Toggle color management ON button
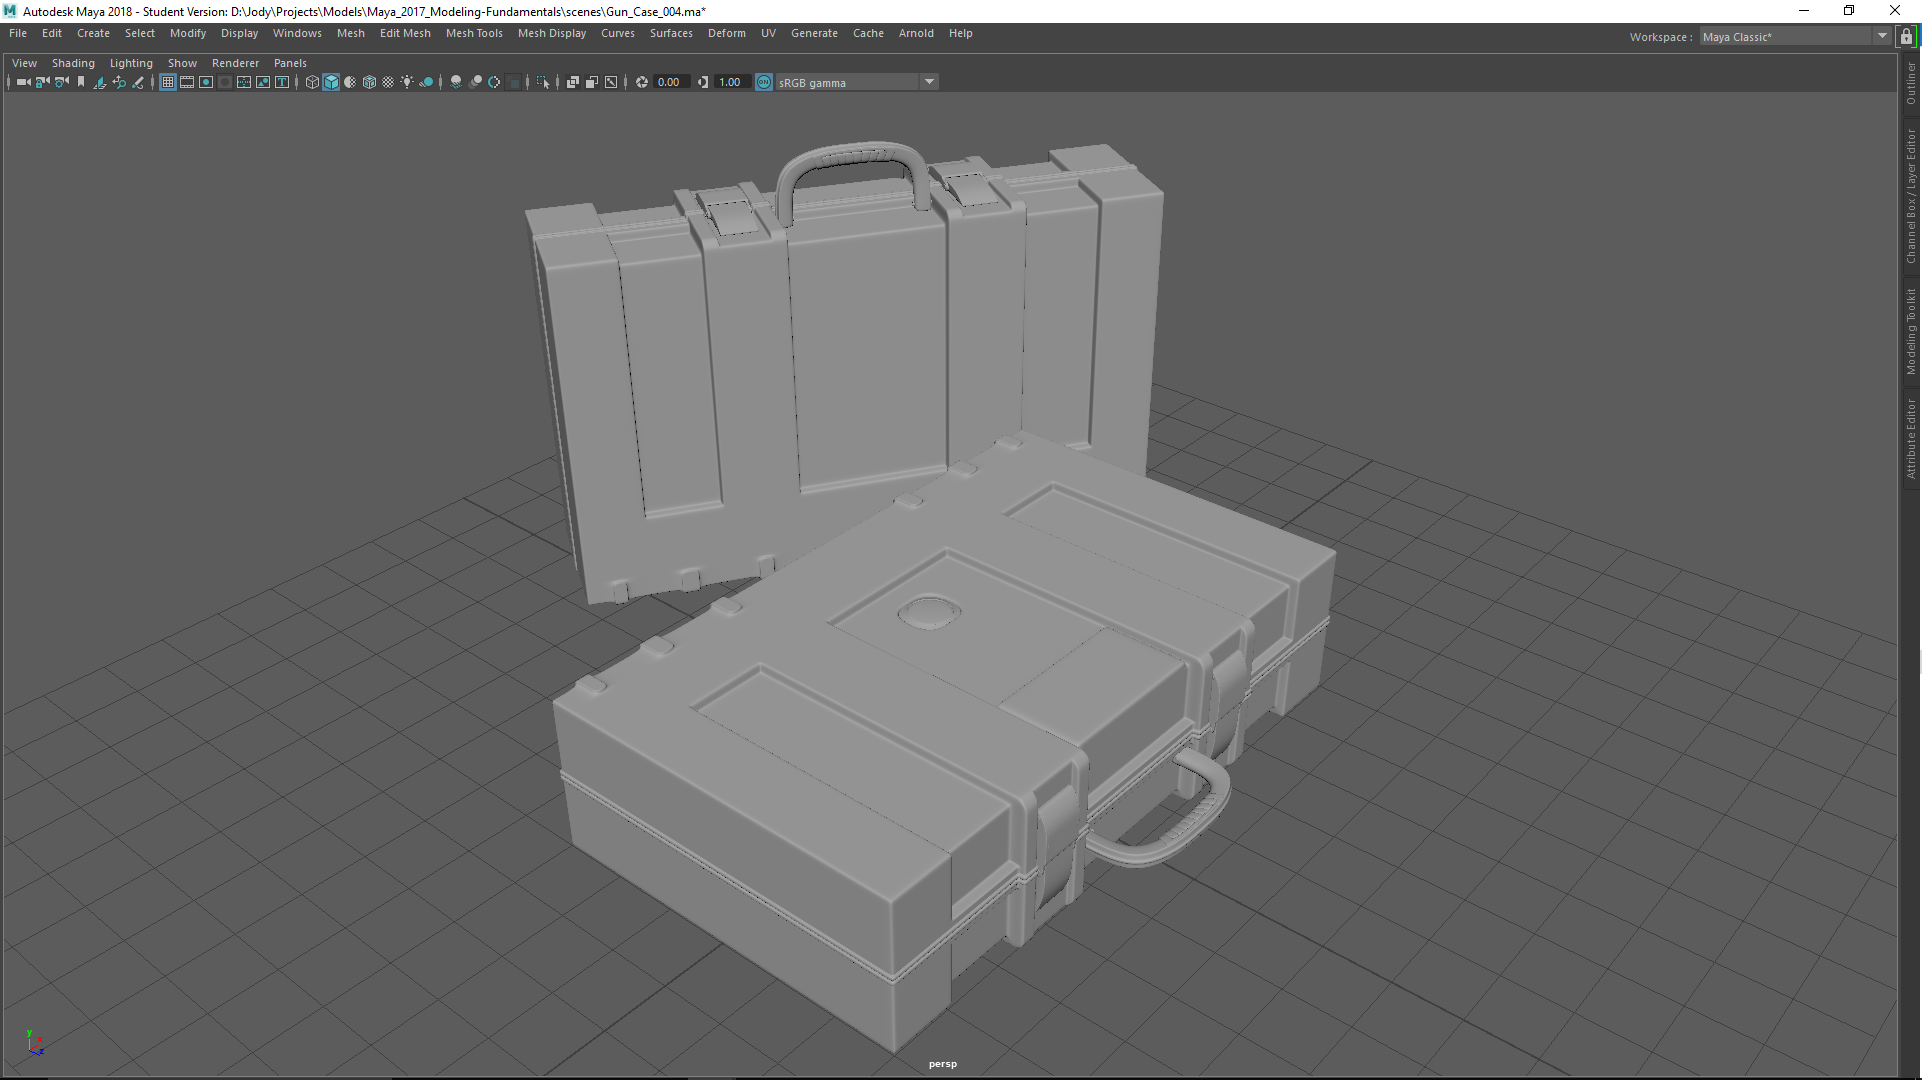The height and width of the screenshot is (1080, 1922). tap(764, 82)
